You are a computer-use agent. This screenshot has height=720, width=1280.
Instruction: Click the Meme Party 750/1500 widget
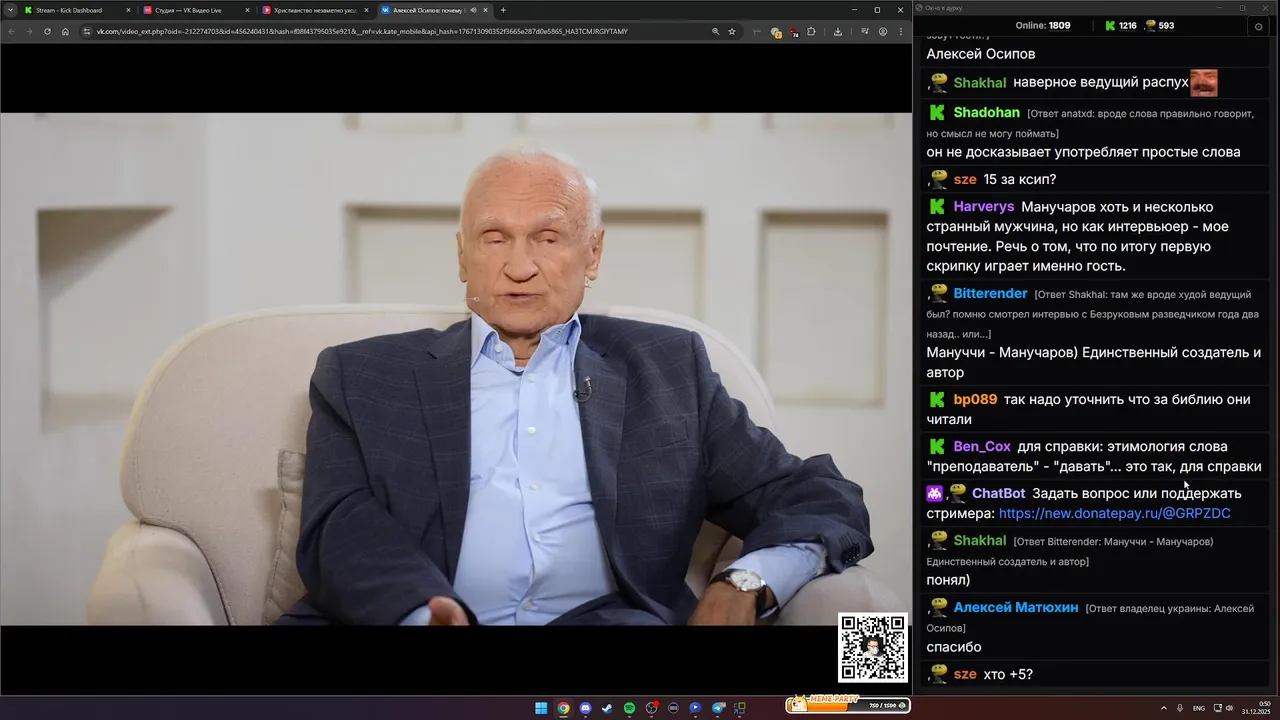[848, 705]
